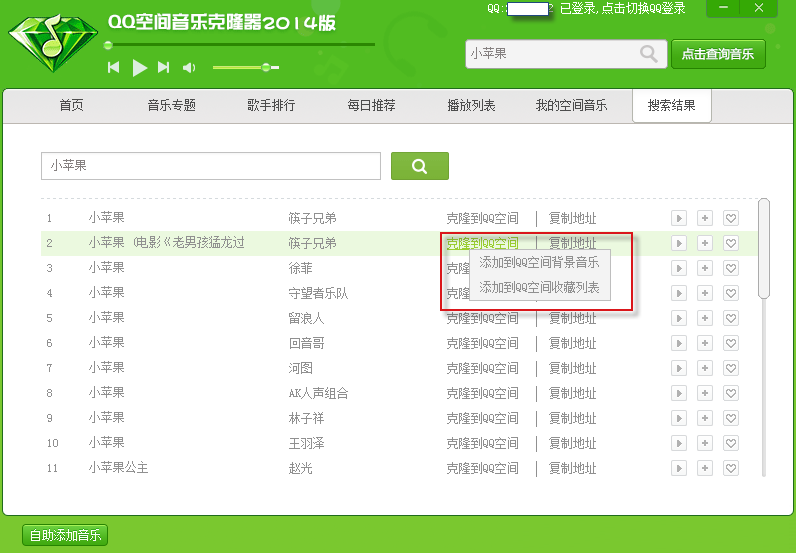Click 克隆到QQ空间 for row 1 筷子兄弟

(482, 218)
